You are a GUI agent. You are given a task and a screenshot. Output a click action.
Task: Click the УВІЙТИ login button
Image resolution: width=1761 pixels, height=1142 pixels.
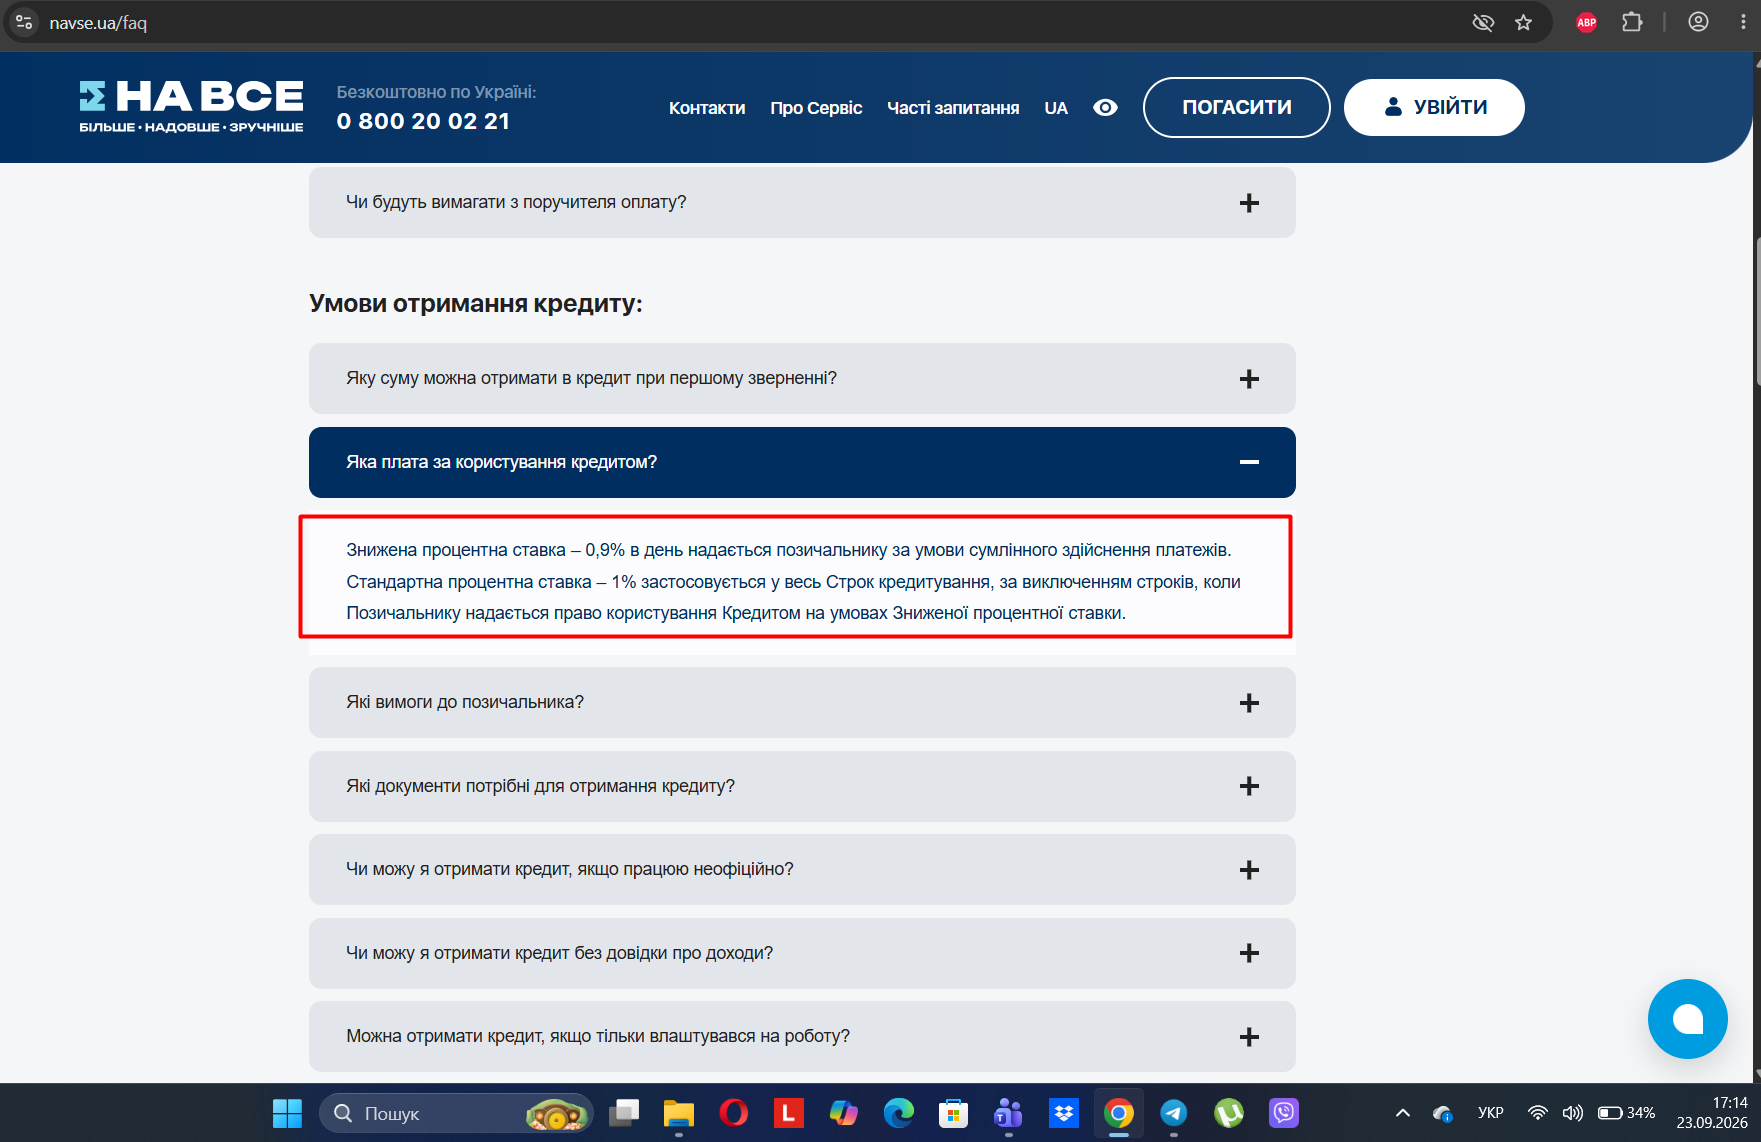[x=1434, y=107]
